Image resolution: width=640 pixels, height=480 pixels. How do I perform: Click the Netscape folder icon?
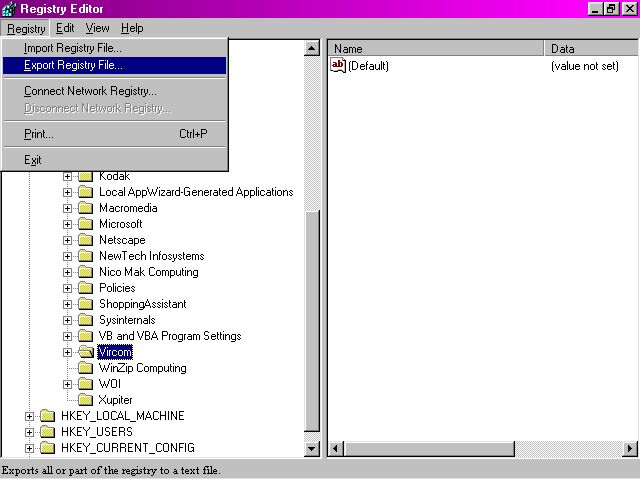coord(85,240)
